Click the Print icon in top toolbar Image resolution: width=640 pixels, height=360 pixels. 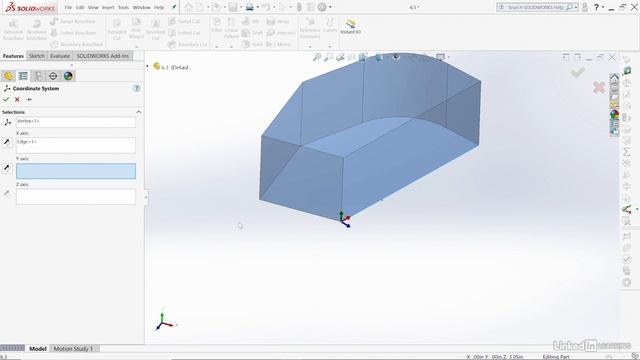coord(249,7)
